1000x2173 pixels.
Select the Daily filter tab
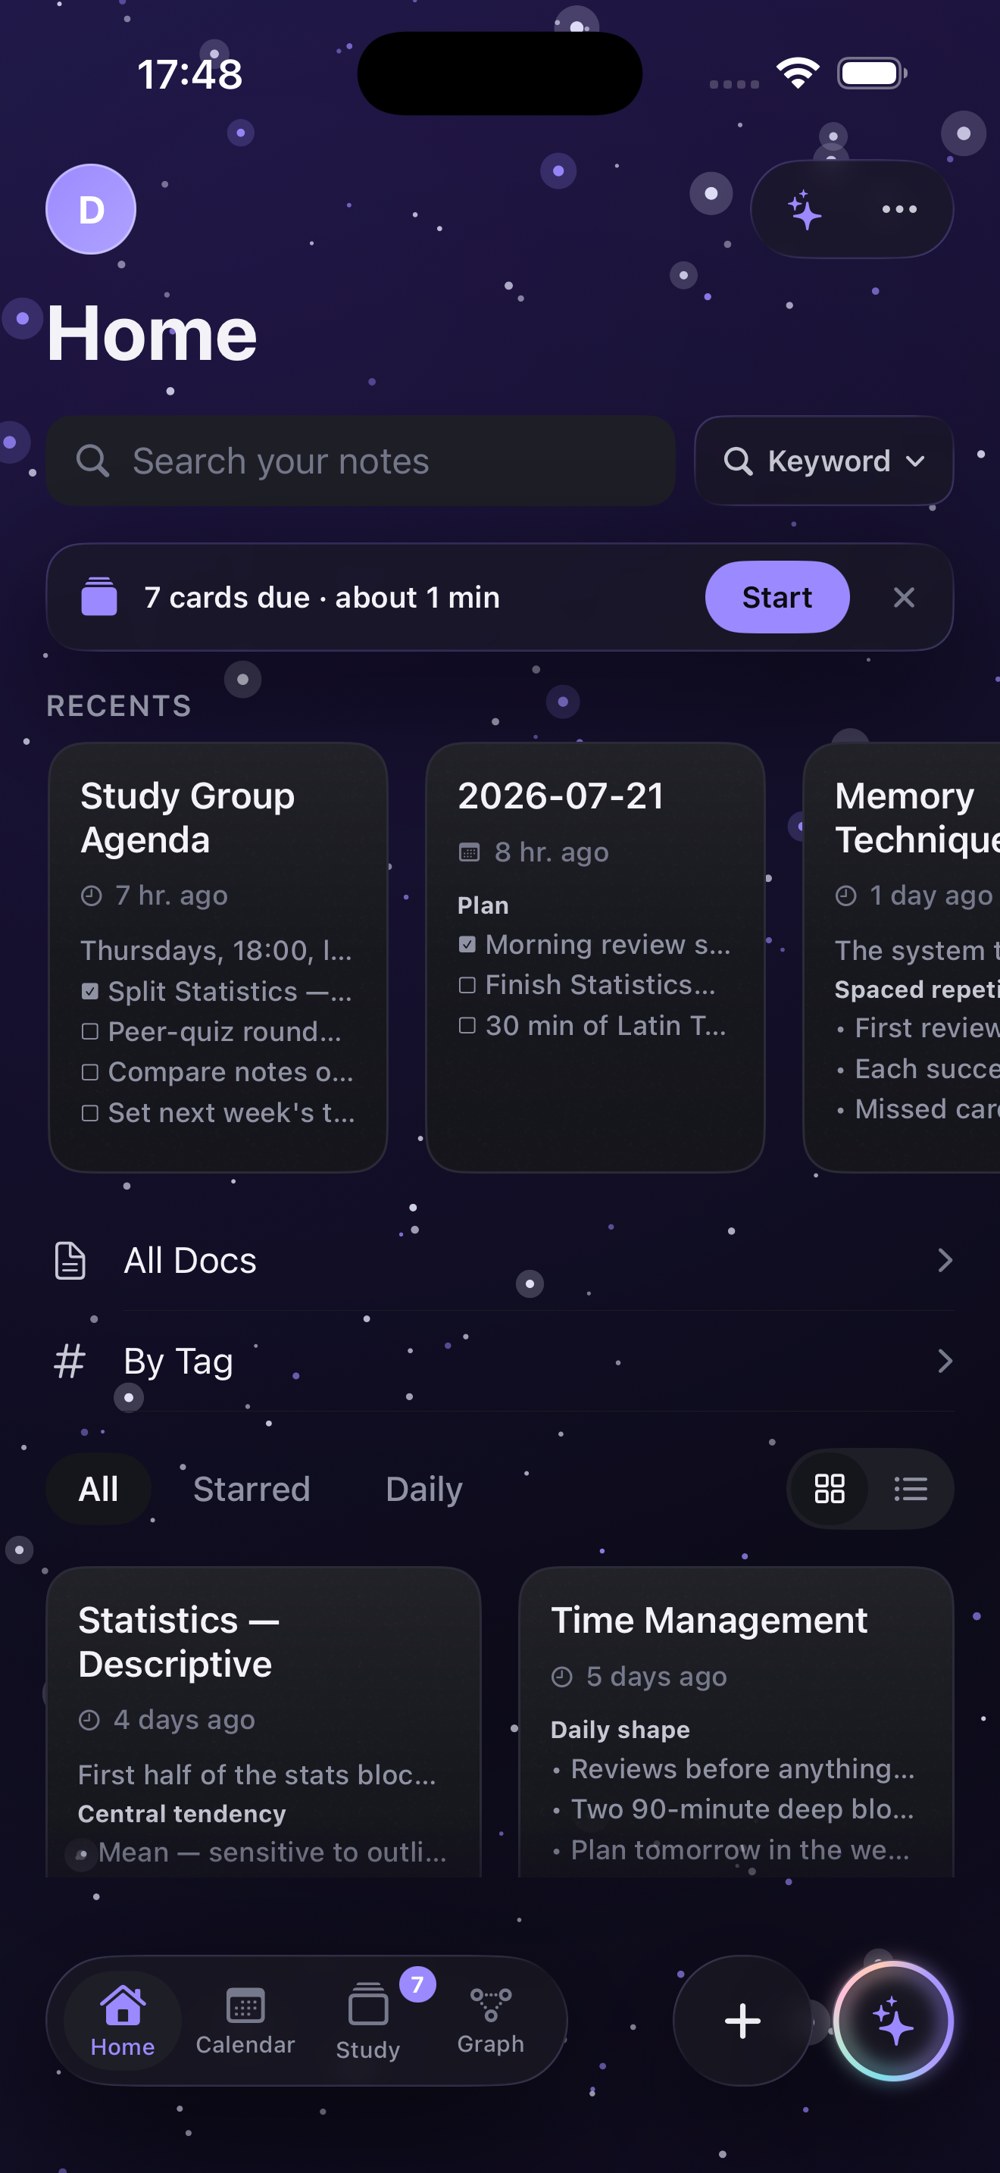tap(424, 1489)
